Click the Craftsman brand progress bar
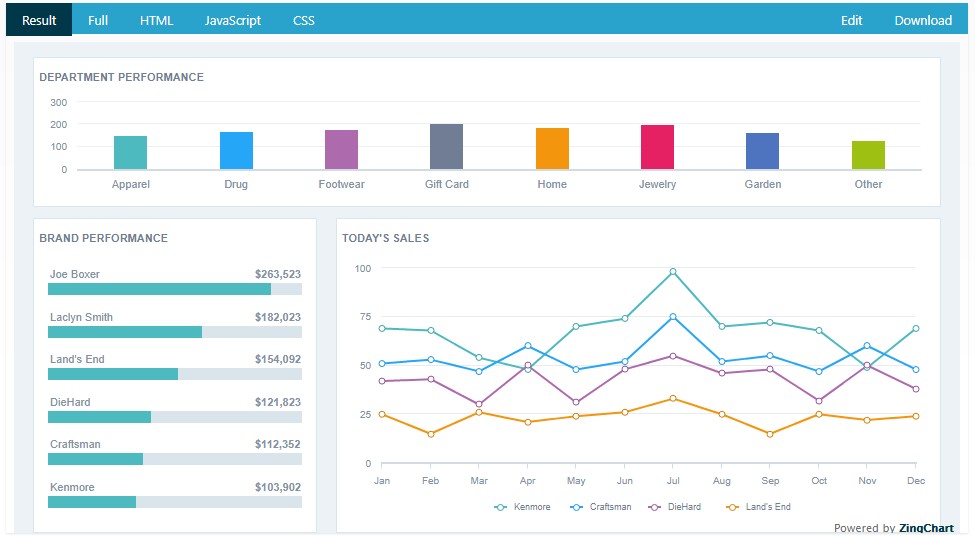Screen dimensions: 975x537 tap(175, 459)
